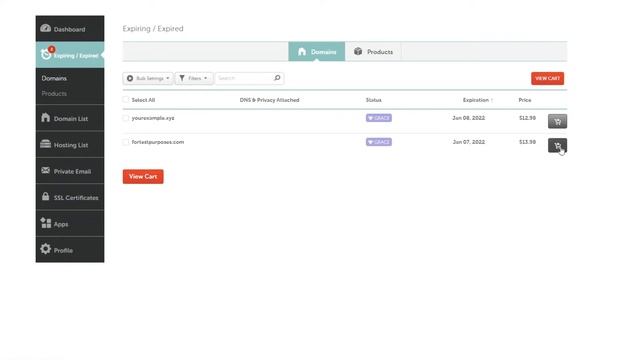
Task: Click the Profile gear icon
Action: [x=46, y=249]
